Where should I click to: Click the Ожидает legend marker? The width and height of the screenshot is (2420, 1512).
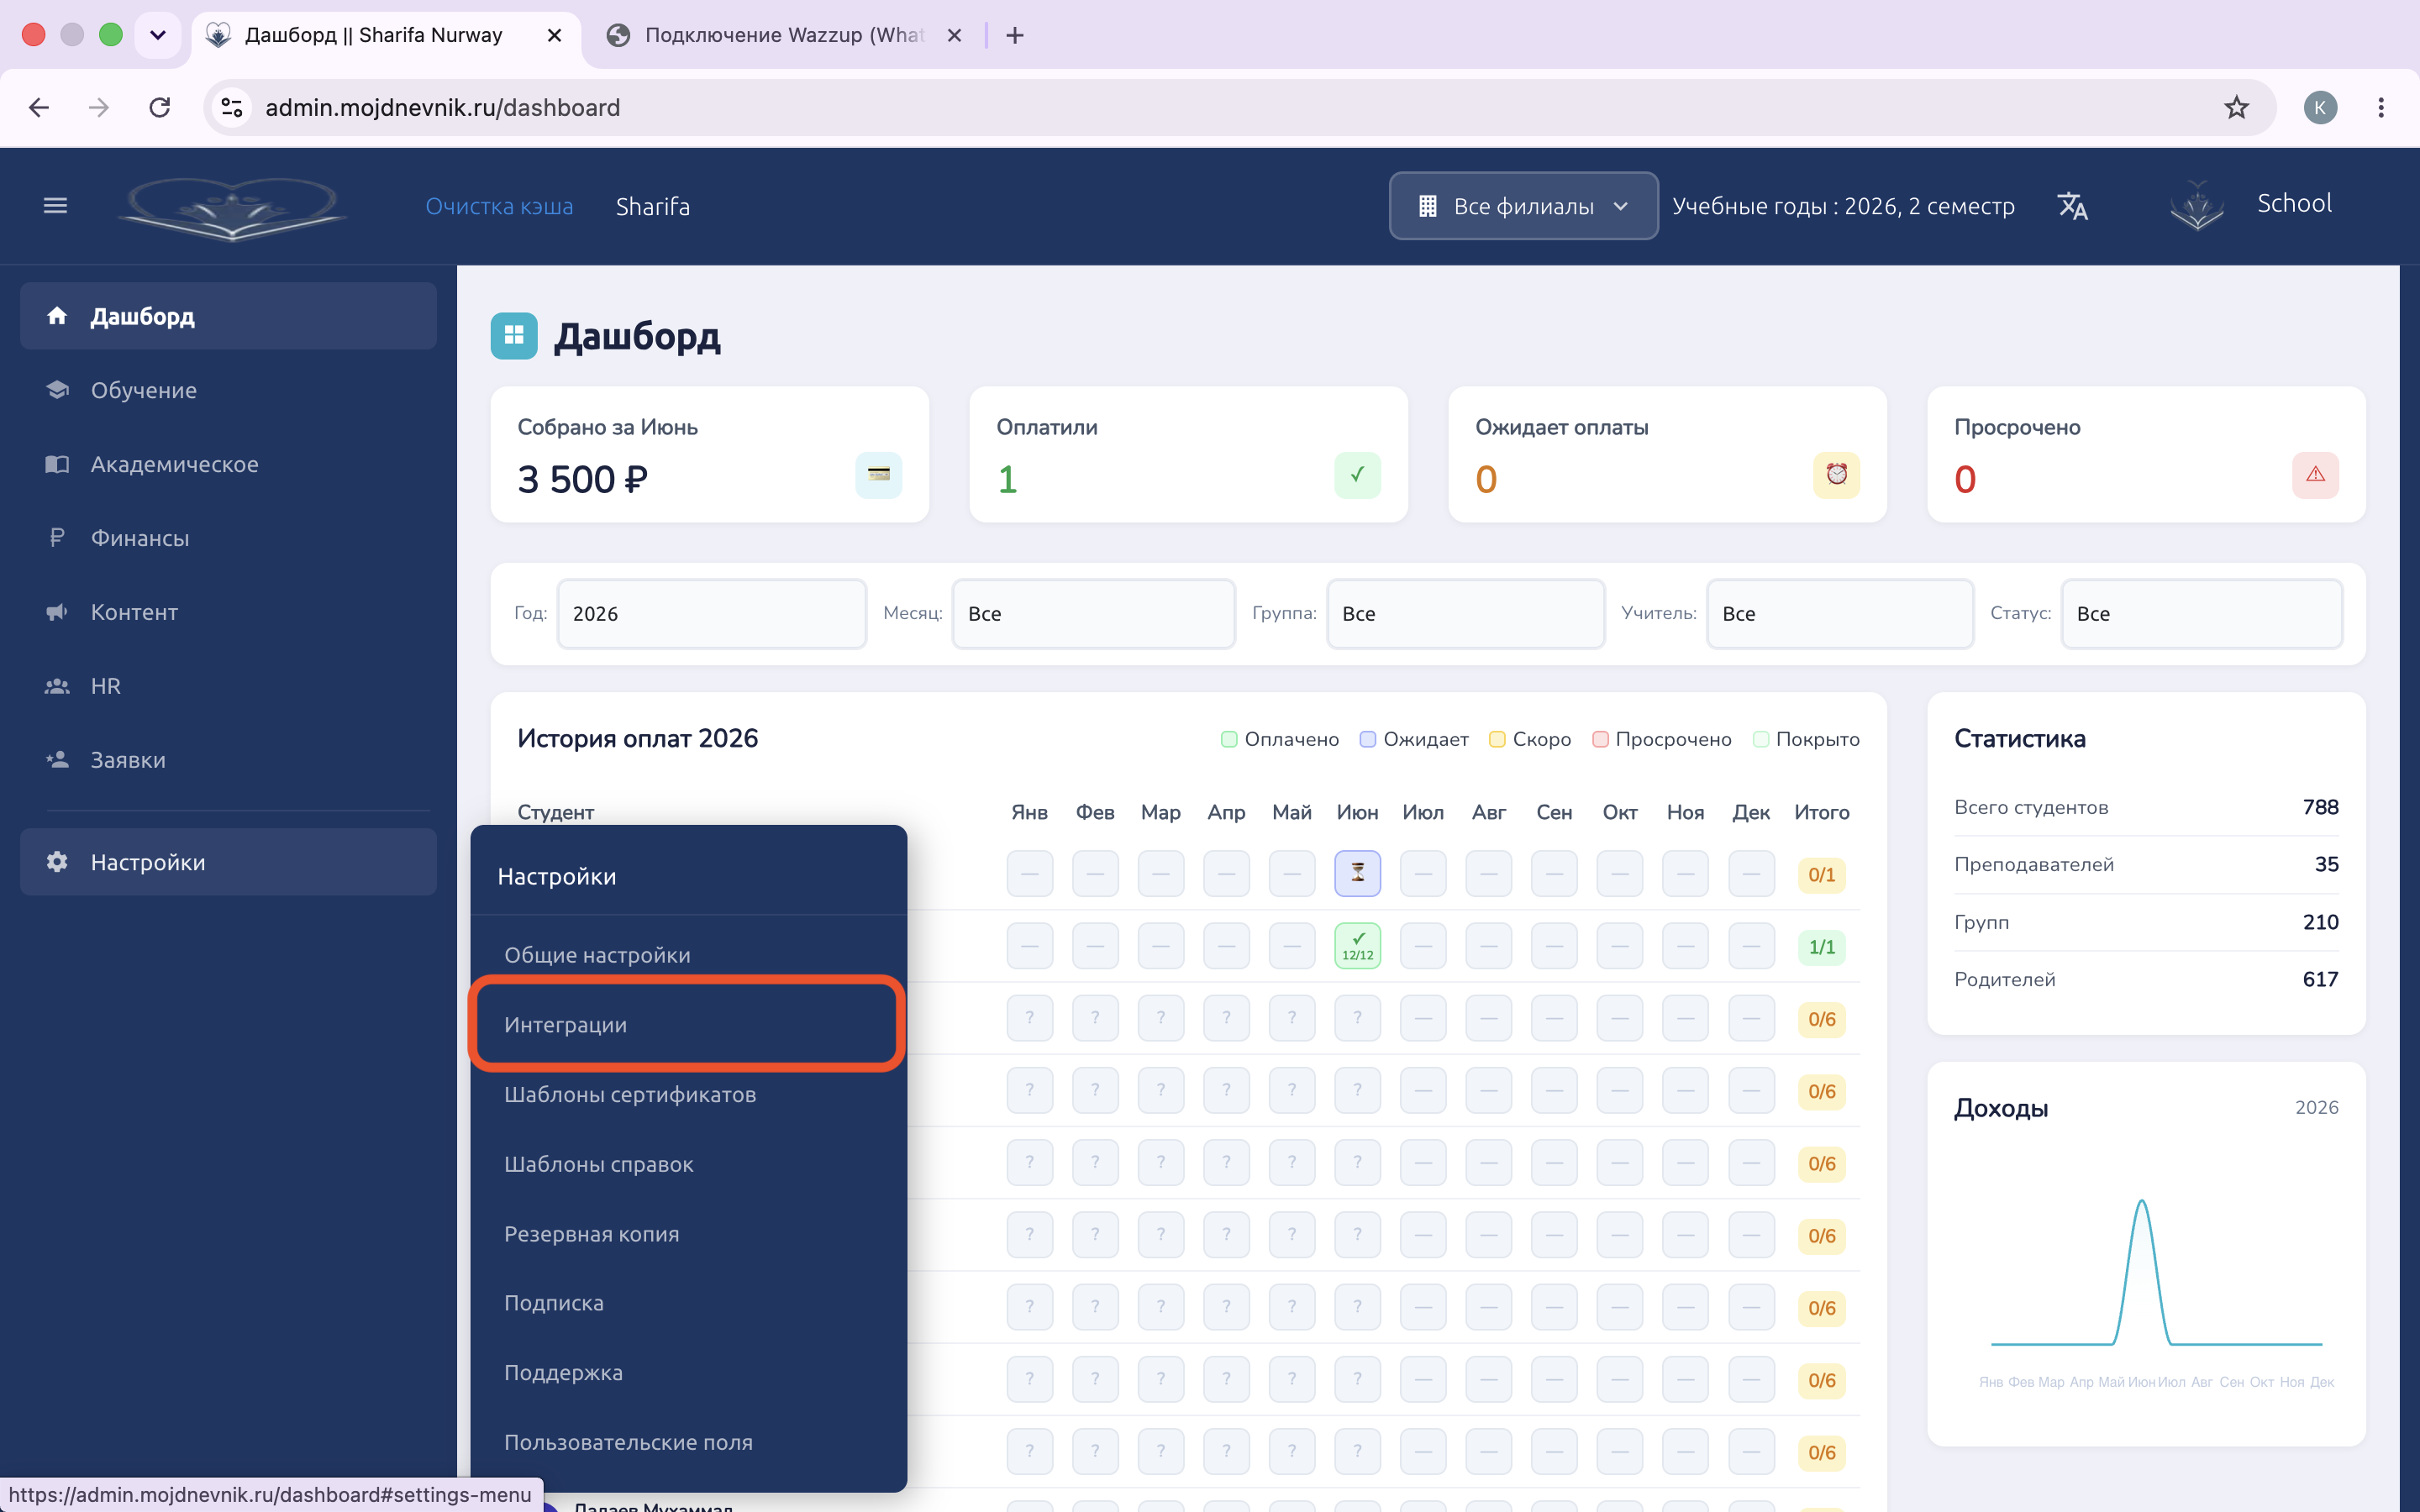(x=1368, y=739)
